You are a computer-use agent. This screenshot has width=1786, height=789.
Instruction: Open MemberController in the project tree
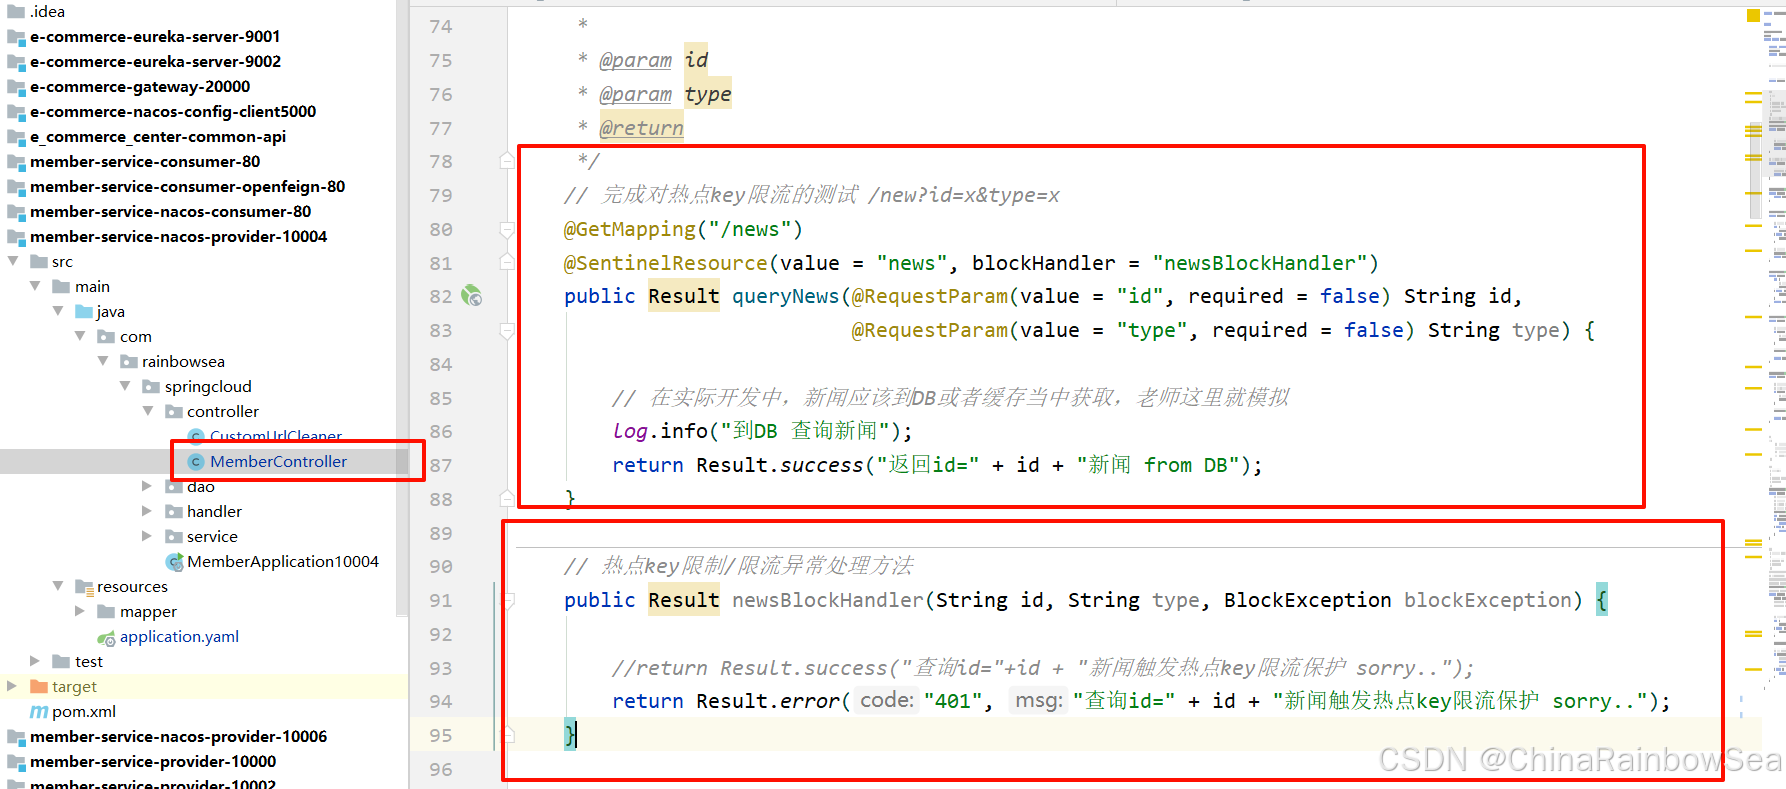(278, 462)
